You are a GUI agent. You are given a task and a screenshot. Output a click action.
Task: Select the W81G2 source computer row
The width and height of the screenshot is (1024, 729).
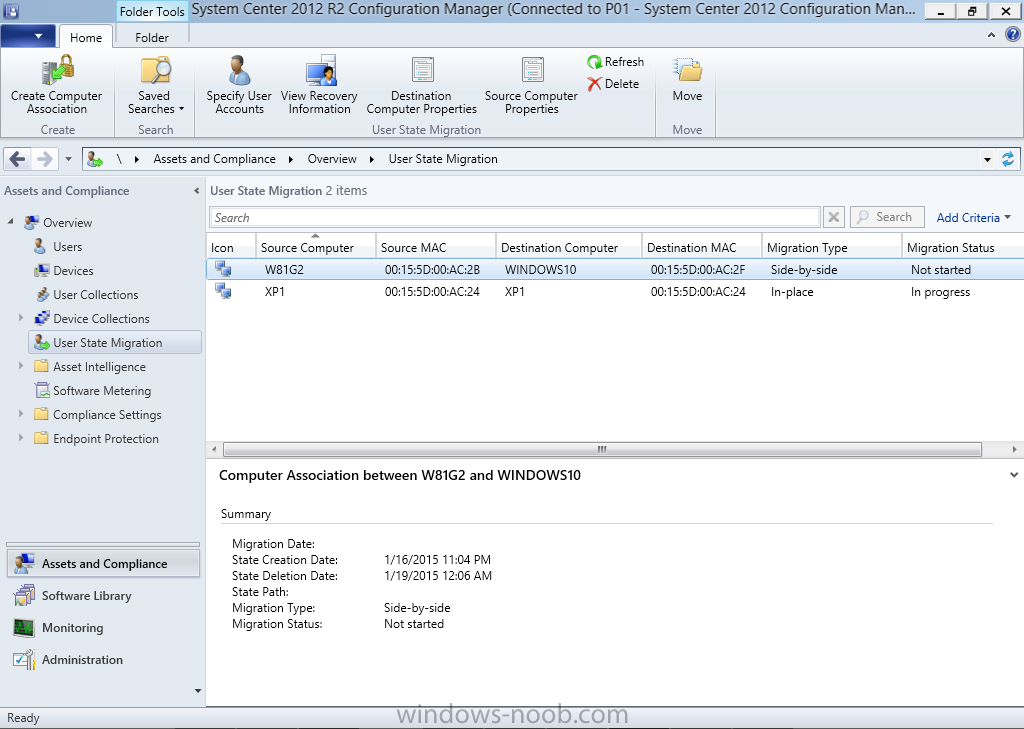pyautogui.click(x=615, y=269)
